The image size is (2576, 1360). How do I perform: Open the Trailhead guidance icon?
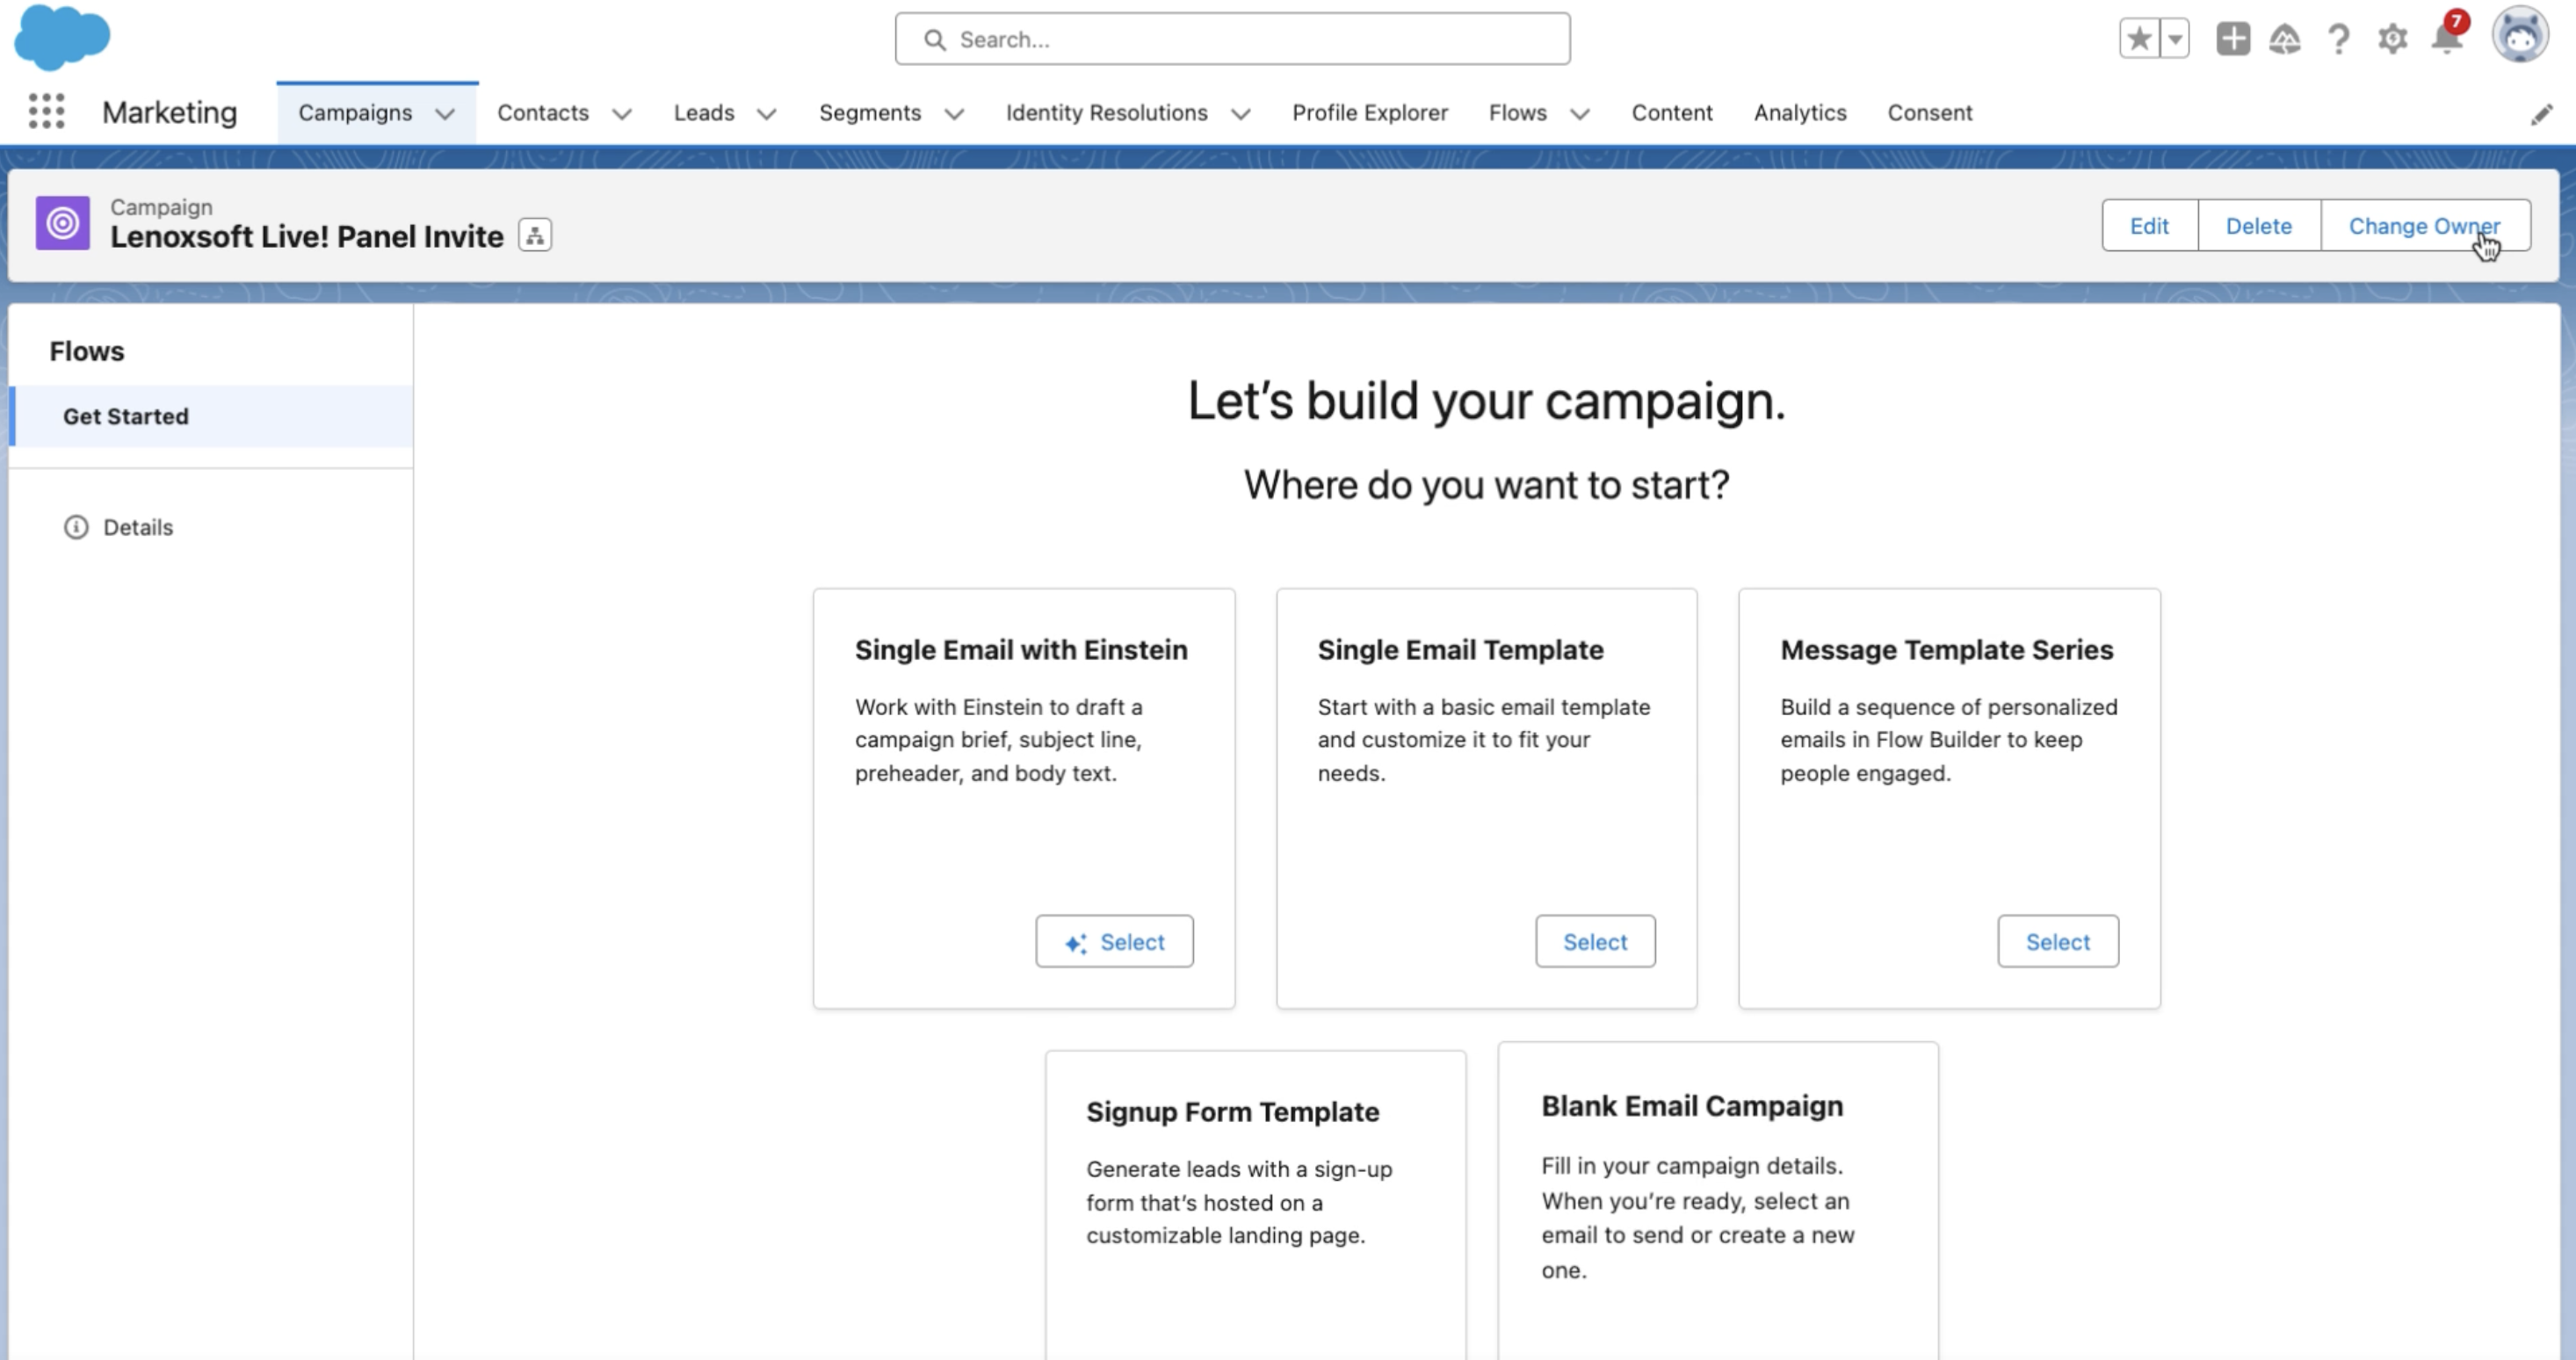point(2285,39)
